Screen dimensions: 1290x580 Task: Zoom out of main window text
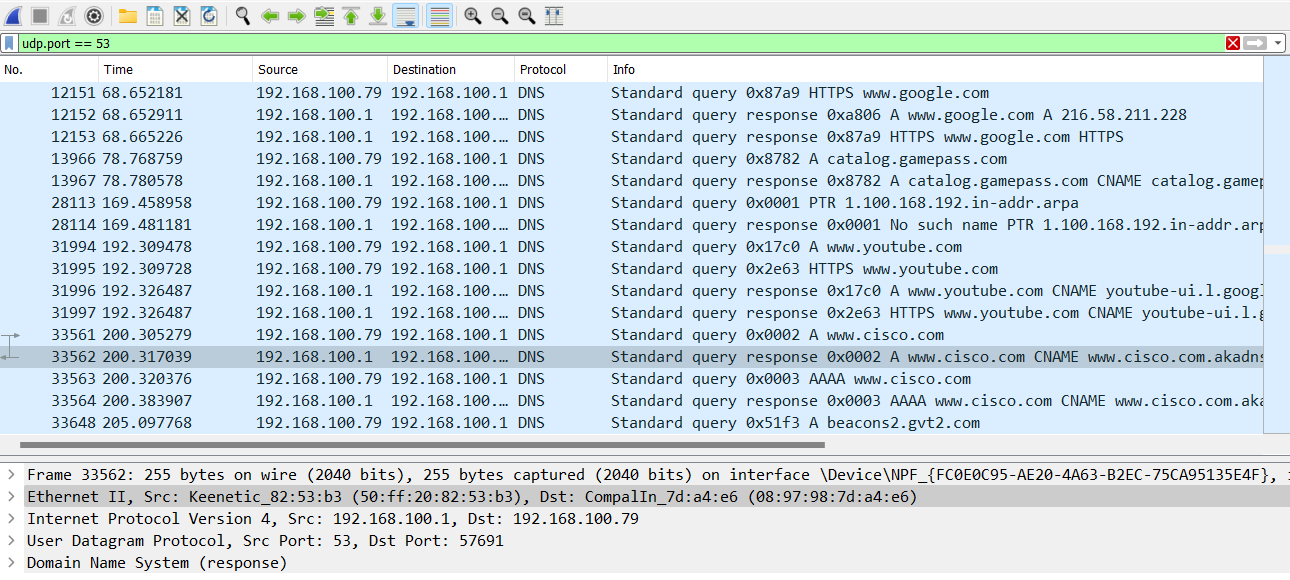[500, 16]
